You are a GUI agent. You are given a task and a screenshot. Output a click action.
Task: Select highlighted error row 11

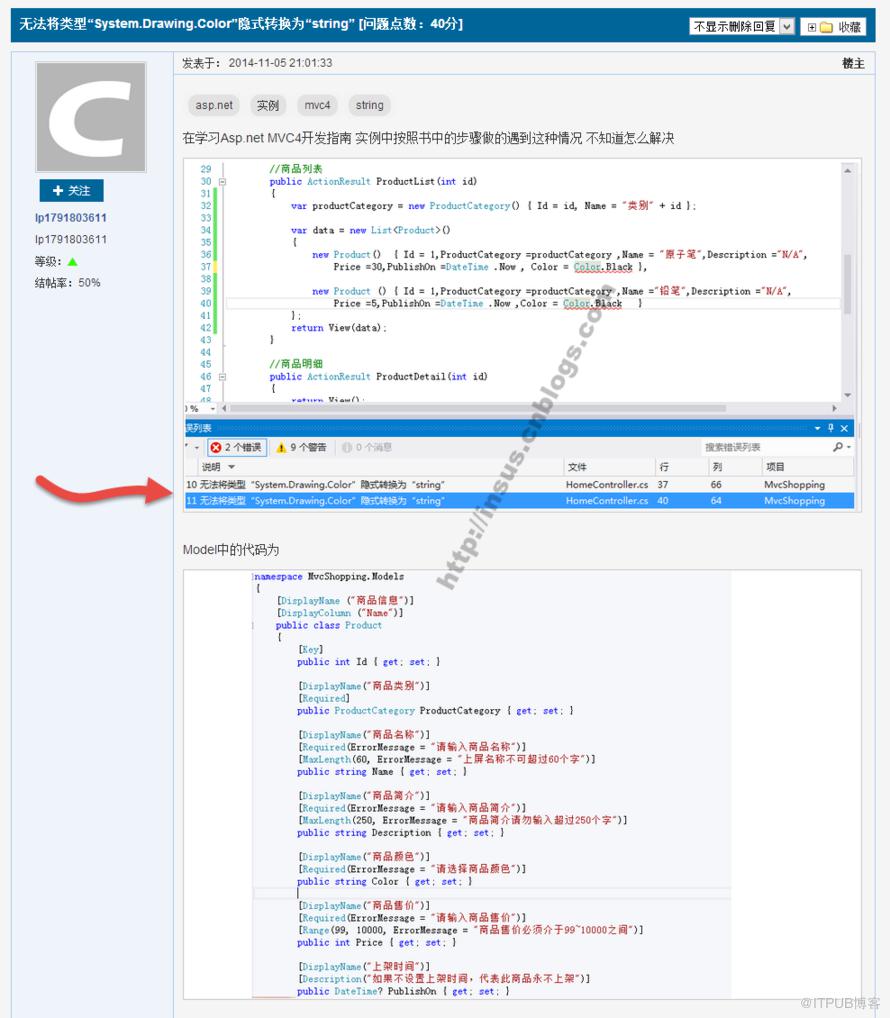519,501
